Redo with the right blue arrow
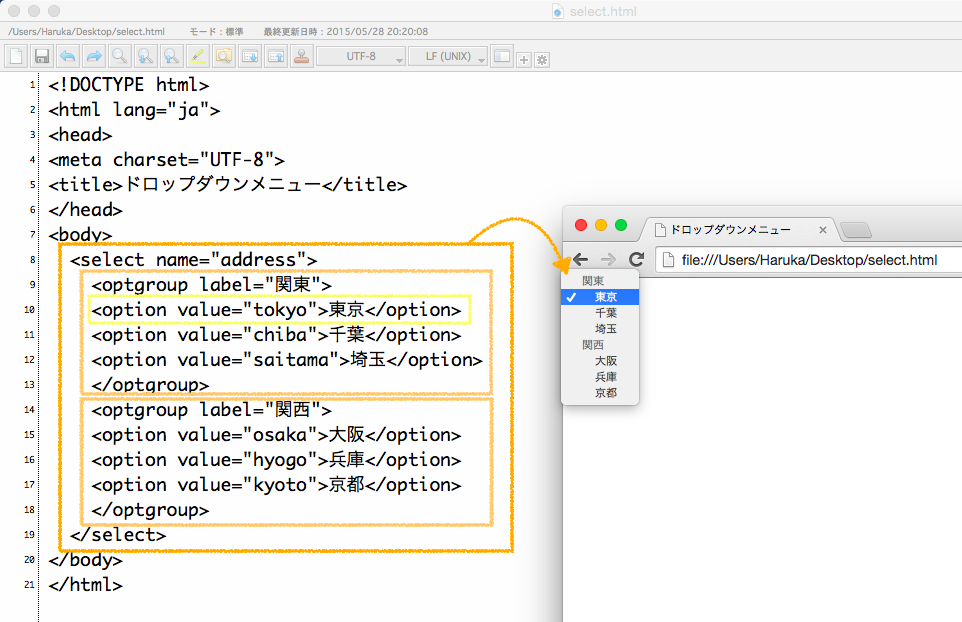 (x=94, y=56)
